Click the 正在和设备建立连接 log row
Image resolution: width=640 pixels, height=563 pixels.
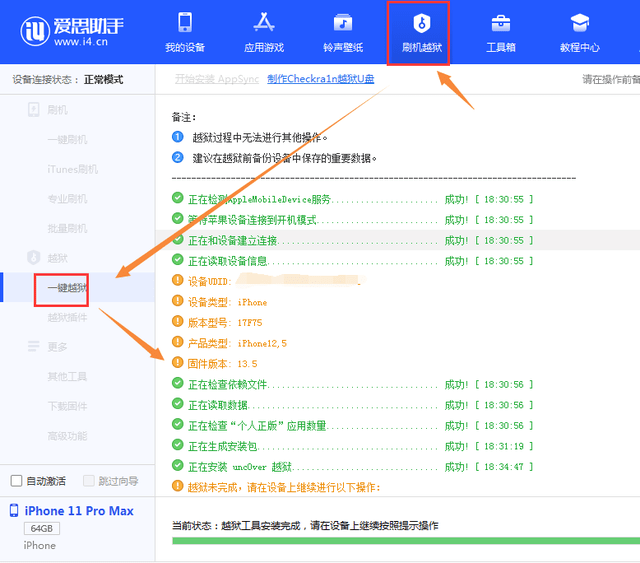[x=398, y=240]
